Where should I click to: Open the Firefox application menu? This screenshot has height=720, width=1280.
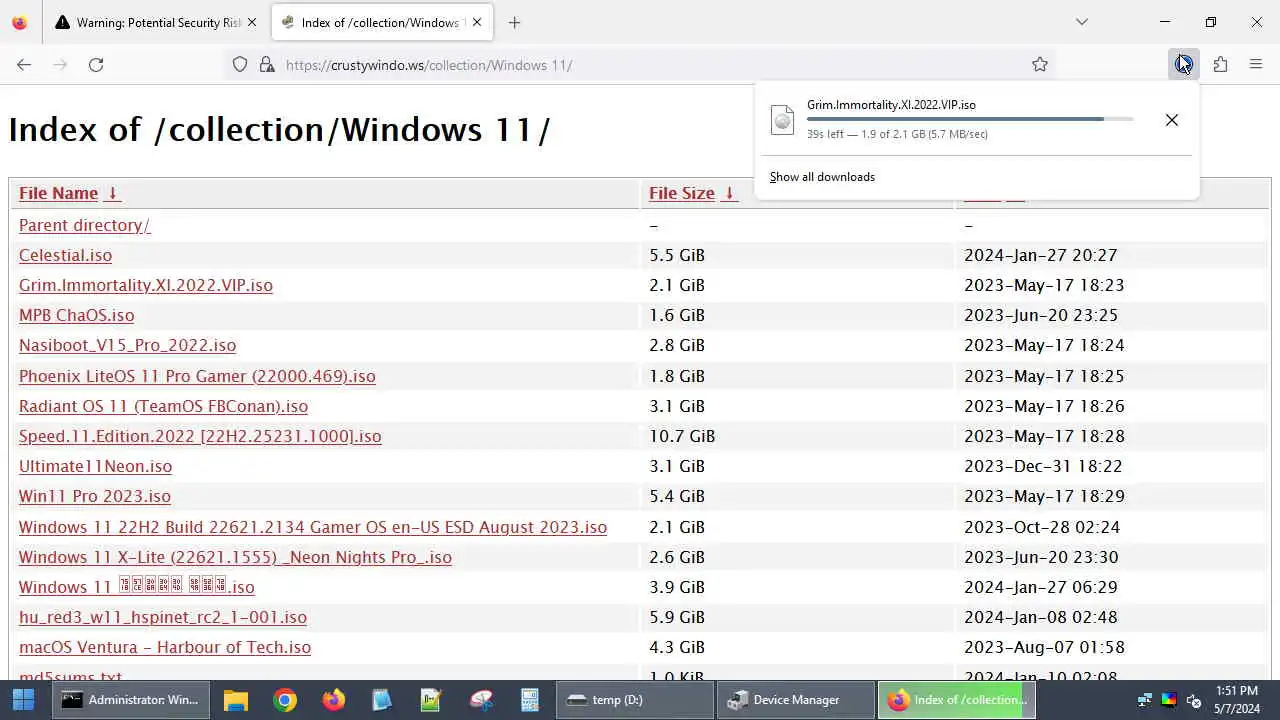1256,64
